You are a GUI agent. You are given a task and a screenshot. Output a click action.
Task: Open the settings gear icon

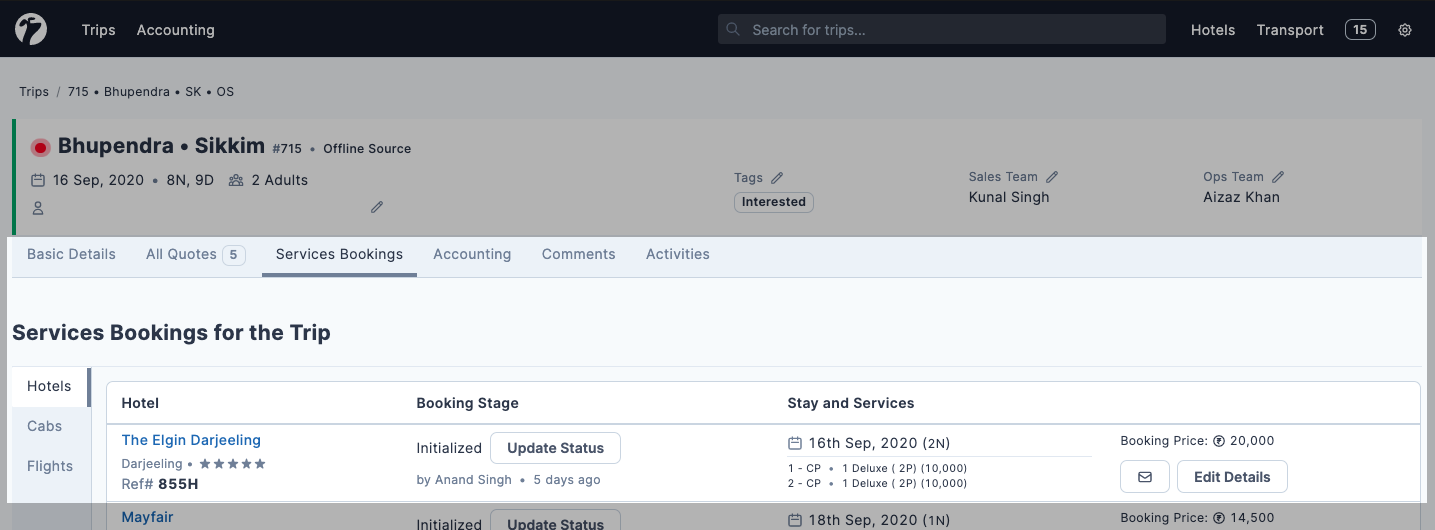coord(1405,30)
